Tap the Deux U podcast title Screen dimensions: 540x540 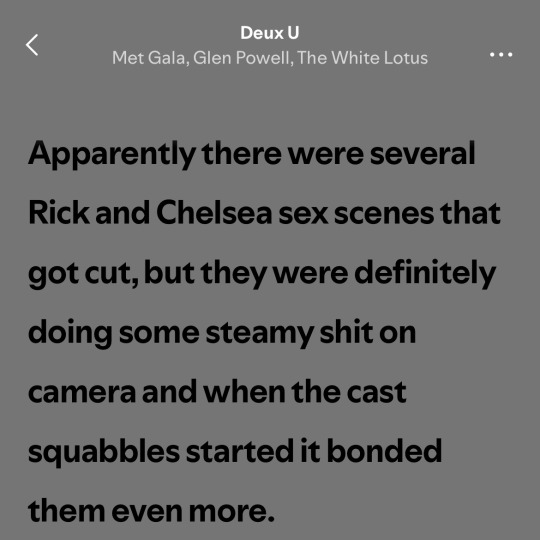(x=270, y=33)
